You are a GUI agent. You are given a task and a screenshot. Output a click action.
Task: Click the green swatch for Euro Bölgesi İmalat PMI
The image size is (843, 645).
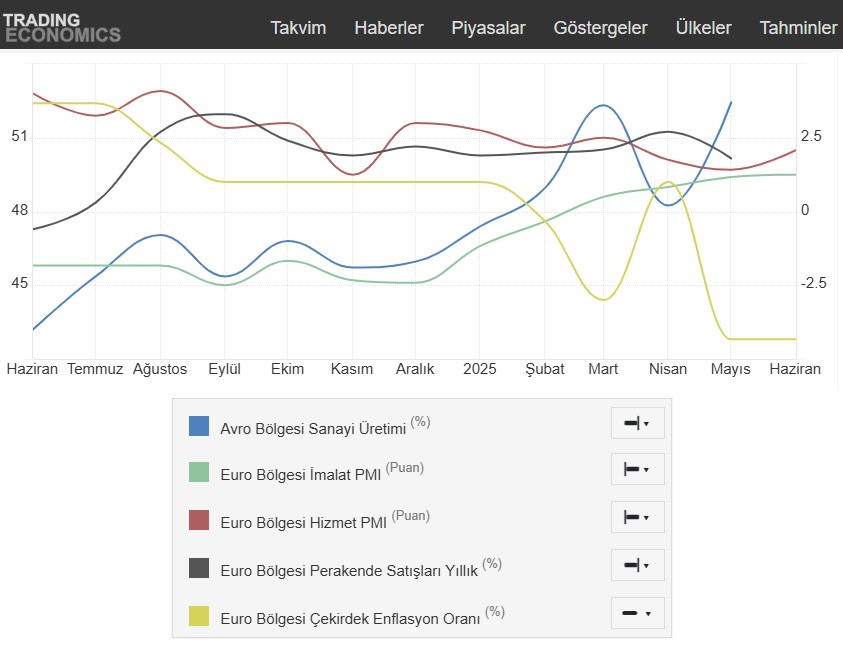point(199,472)
